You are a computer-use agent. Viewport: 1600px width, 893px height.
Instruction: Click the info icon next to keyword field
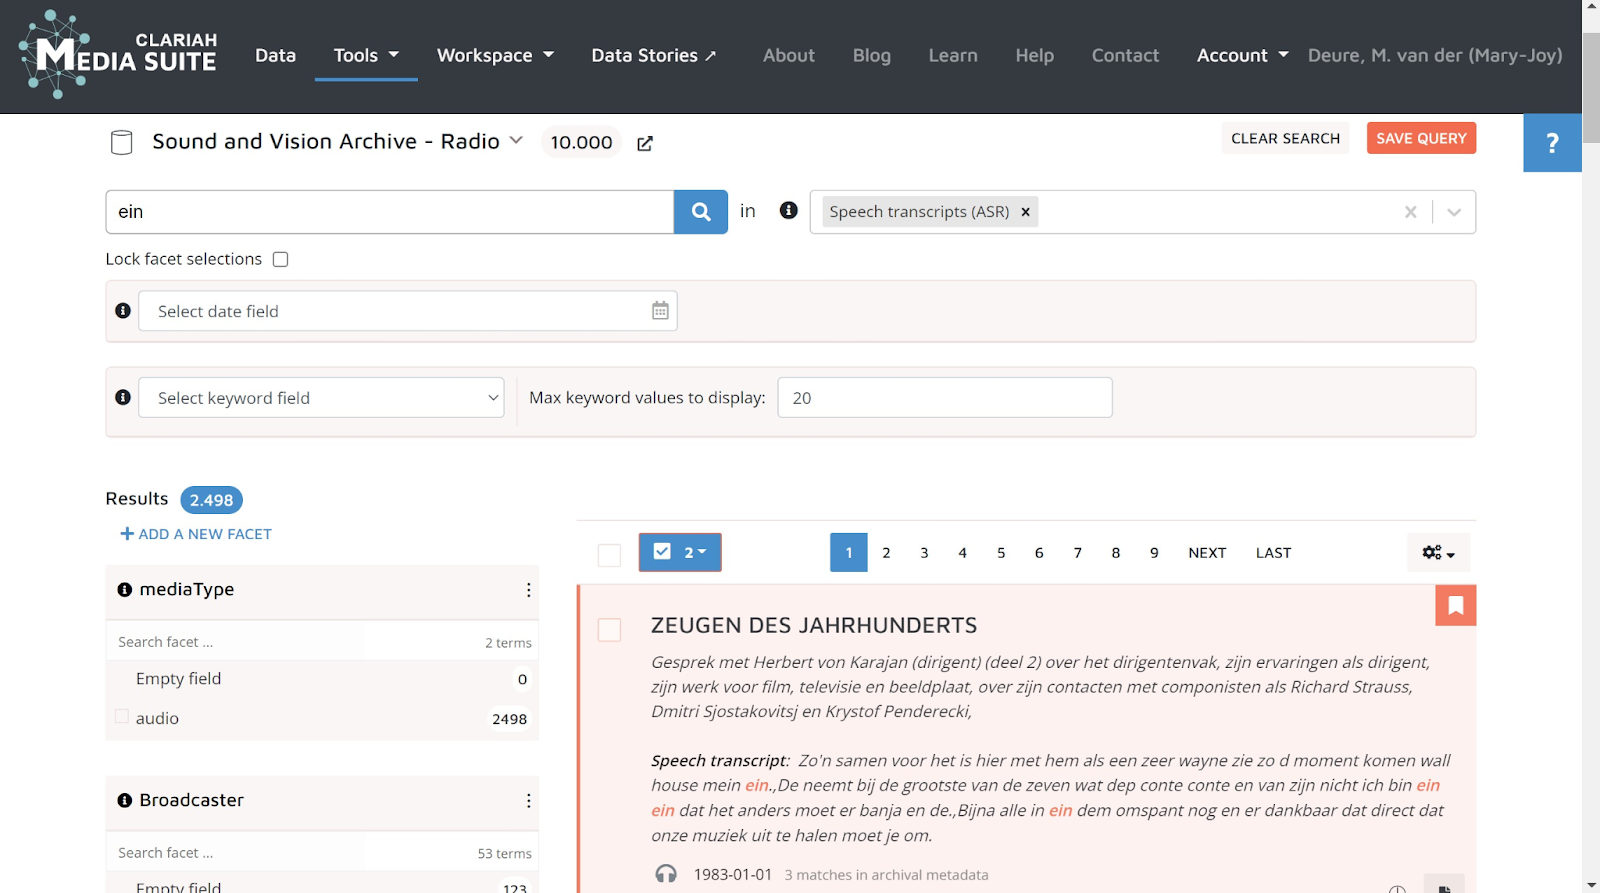(123, 397)
